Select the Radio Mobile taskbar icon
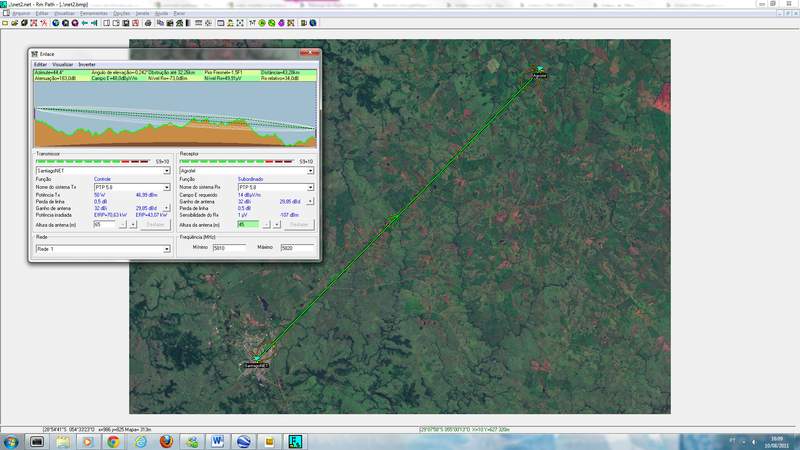 click(x=295, y=442)
